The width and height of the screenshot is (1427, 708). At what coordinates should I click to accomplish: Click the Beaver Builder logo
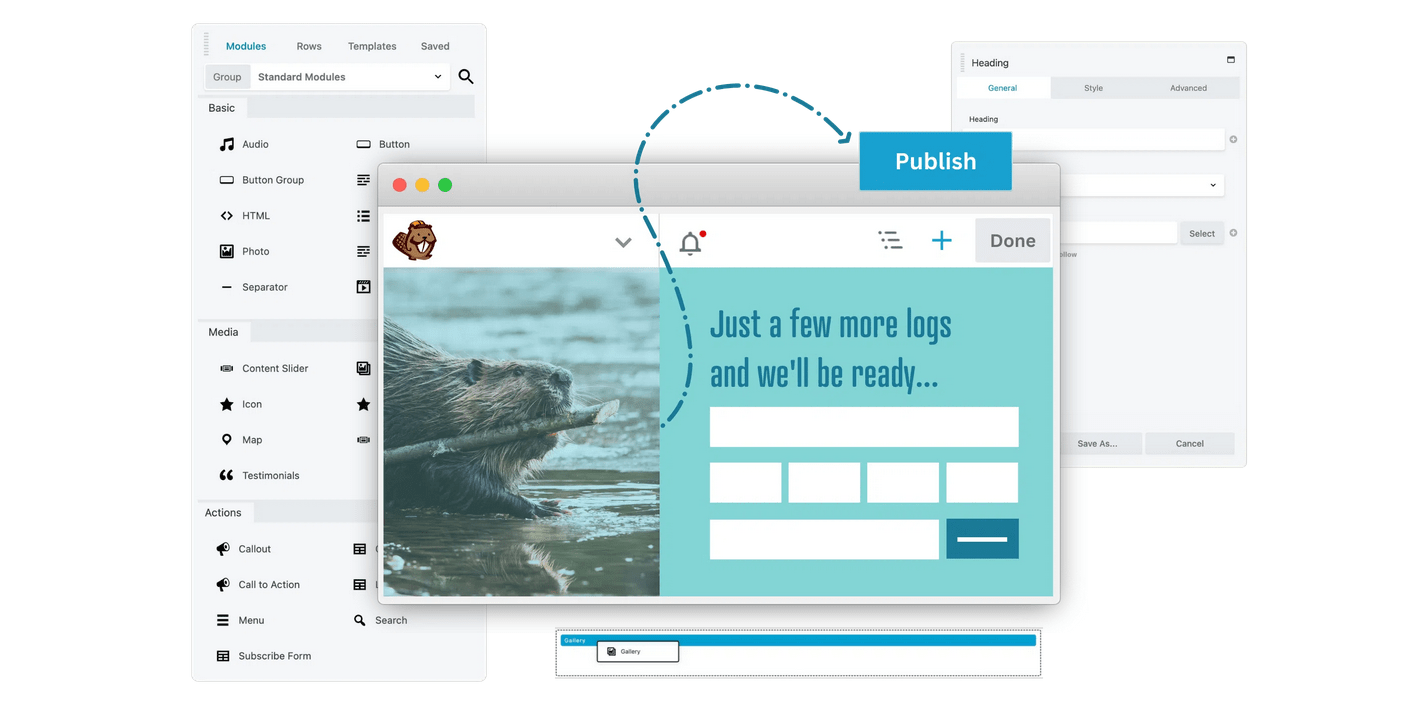coord(415,241)
